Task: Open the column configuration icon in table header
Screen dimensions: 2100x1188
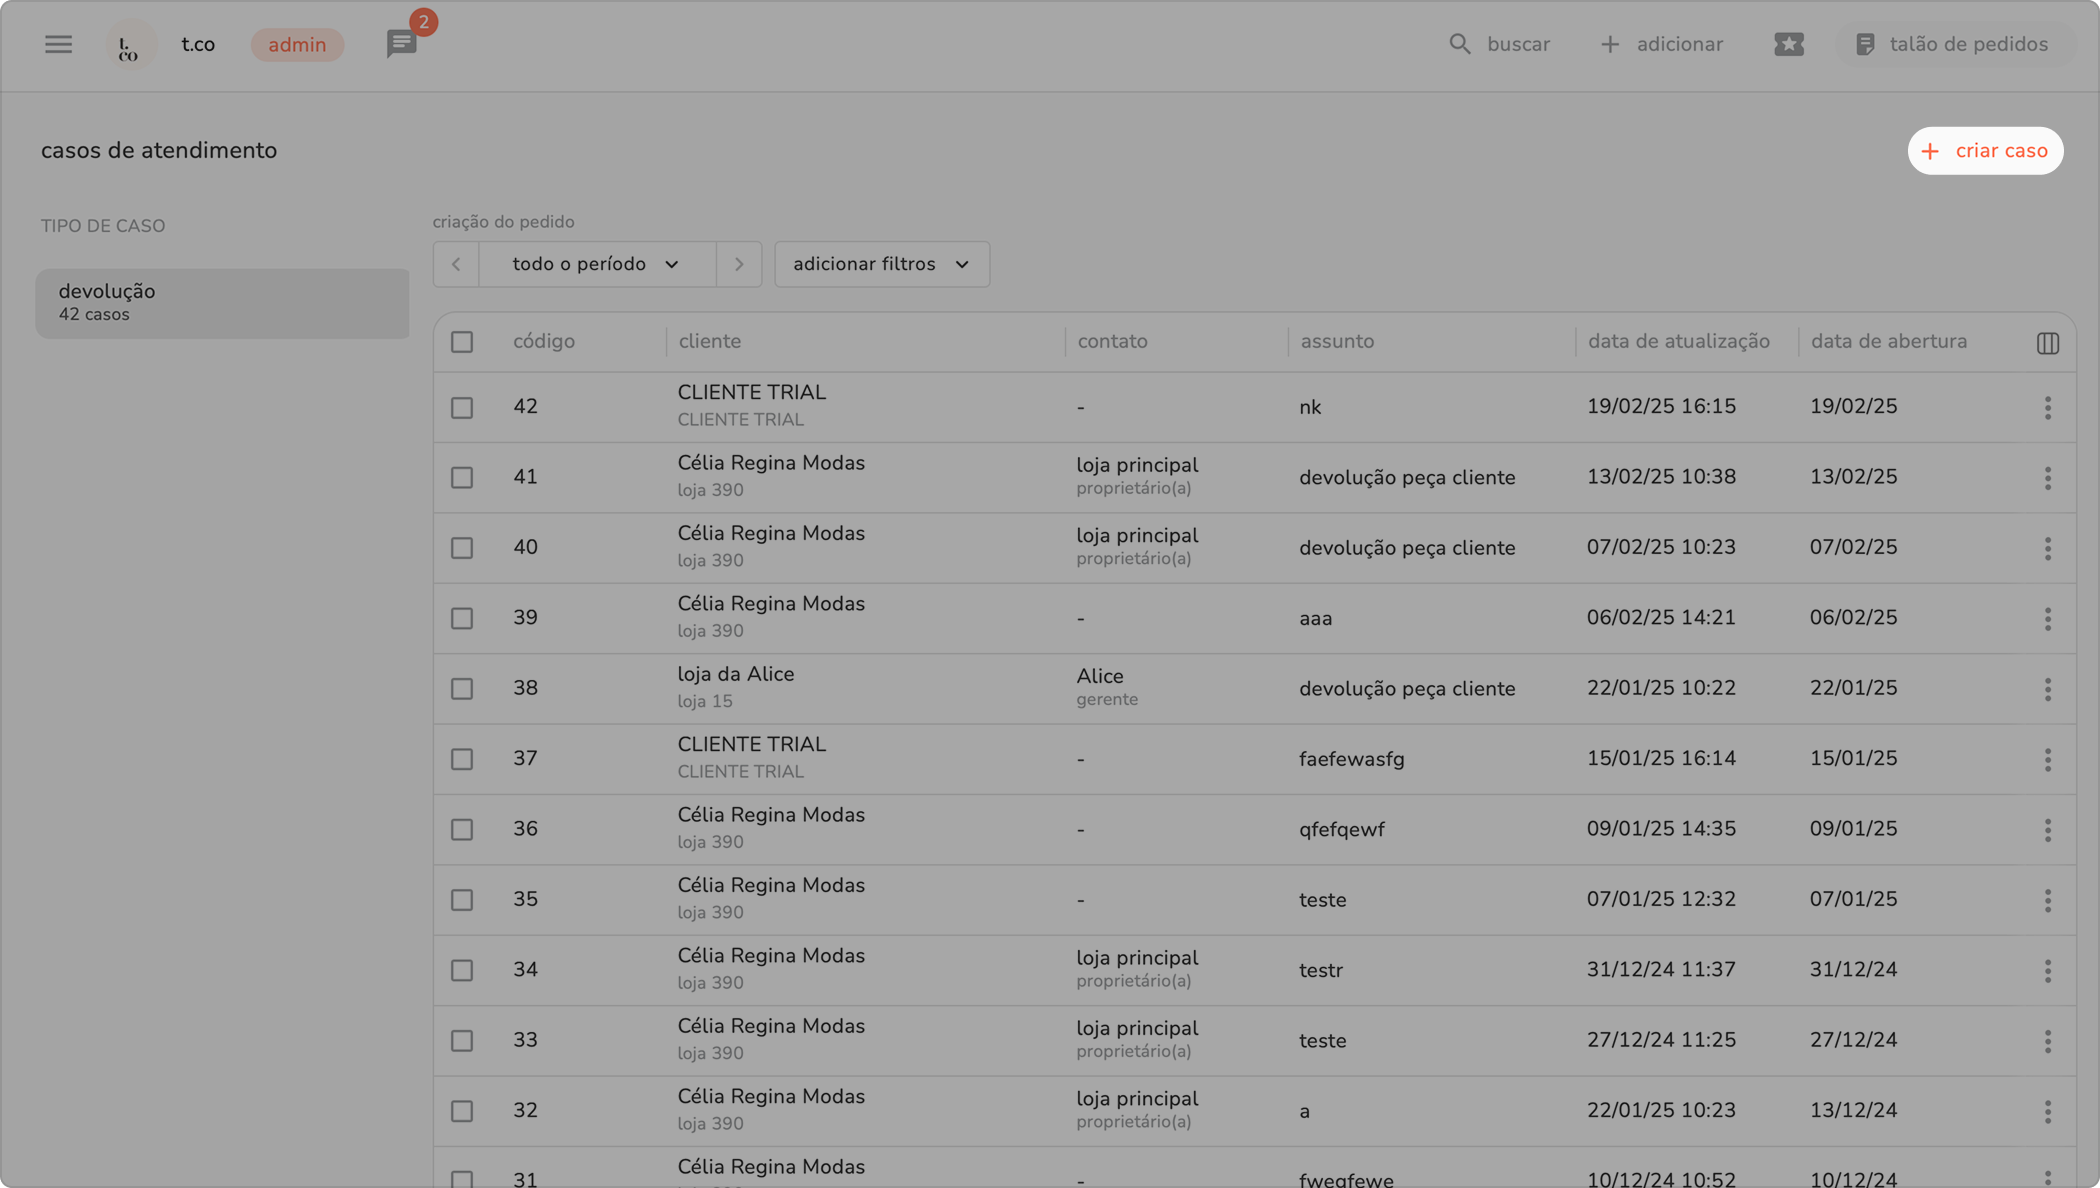Action: click(2047, 343)
